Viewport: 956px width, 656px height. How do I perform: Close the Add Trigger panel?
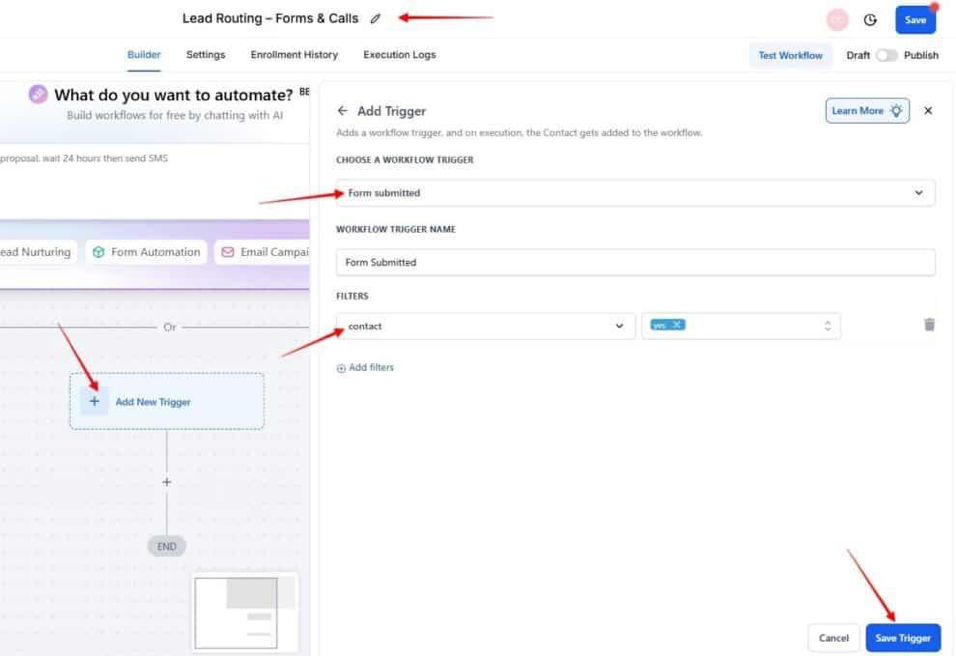pos(928,111)
